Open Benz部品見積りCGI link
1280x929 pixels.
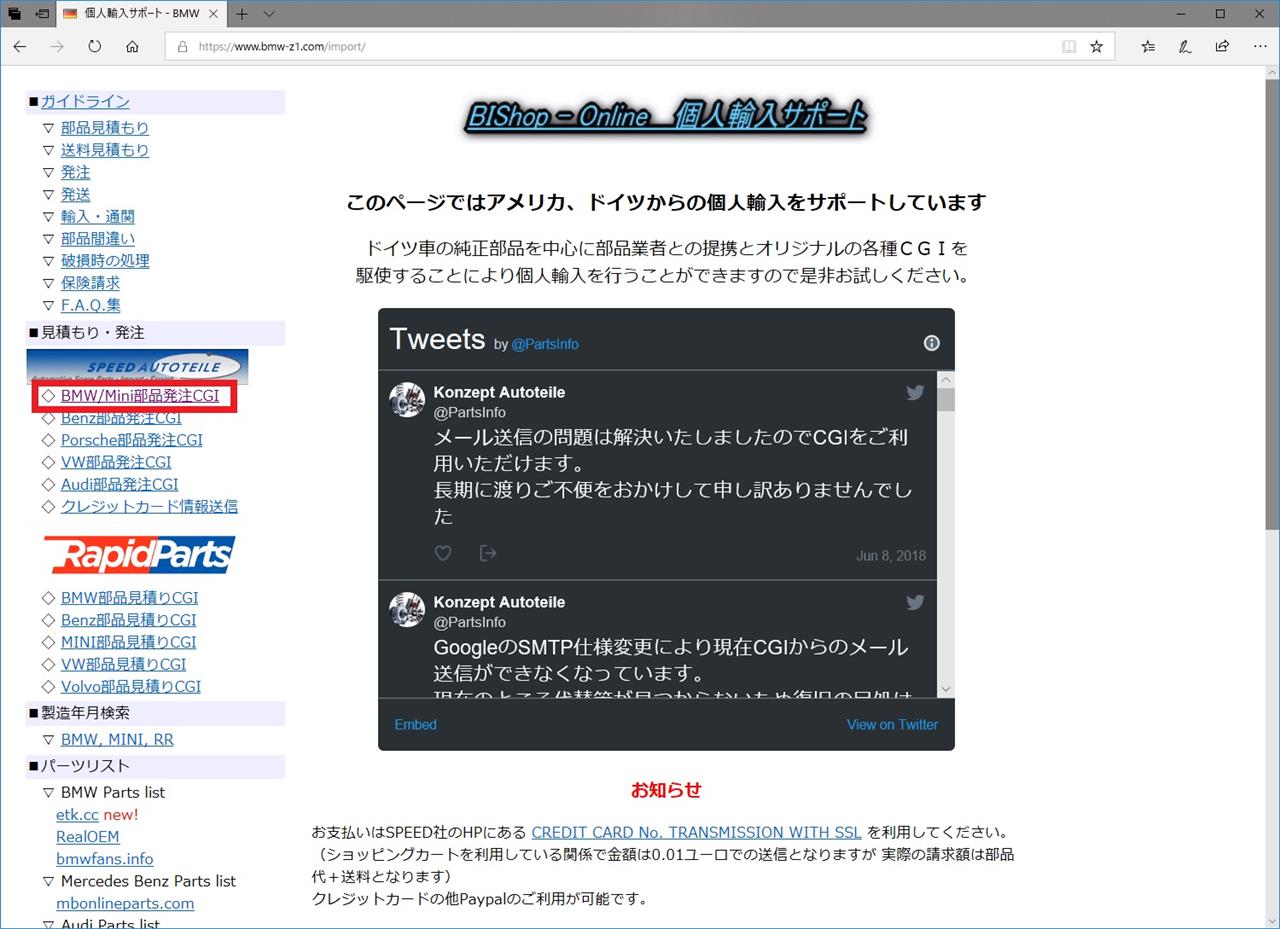coord(129,620)
